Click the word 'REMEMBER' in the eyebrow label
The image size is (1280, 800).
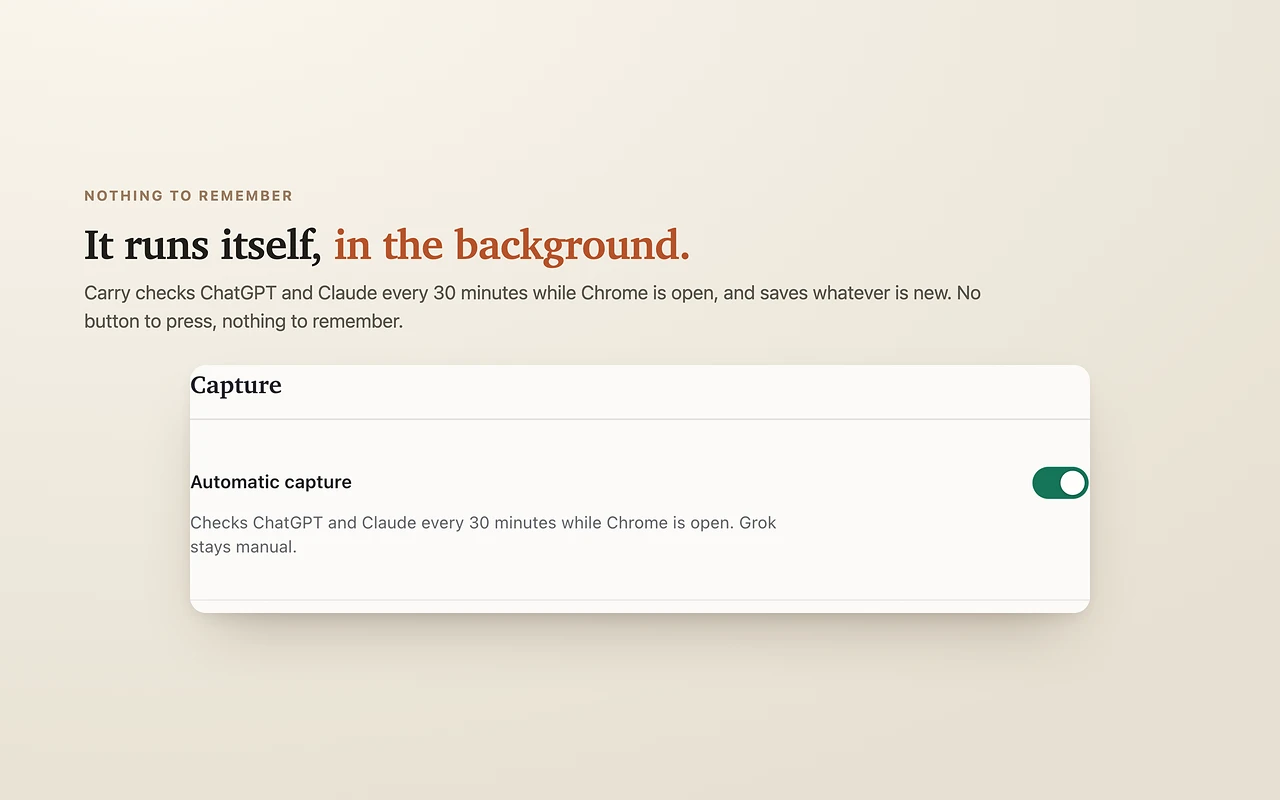click(245, 196)
